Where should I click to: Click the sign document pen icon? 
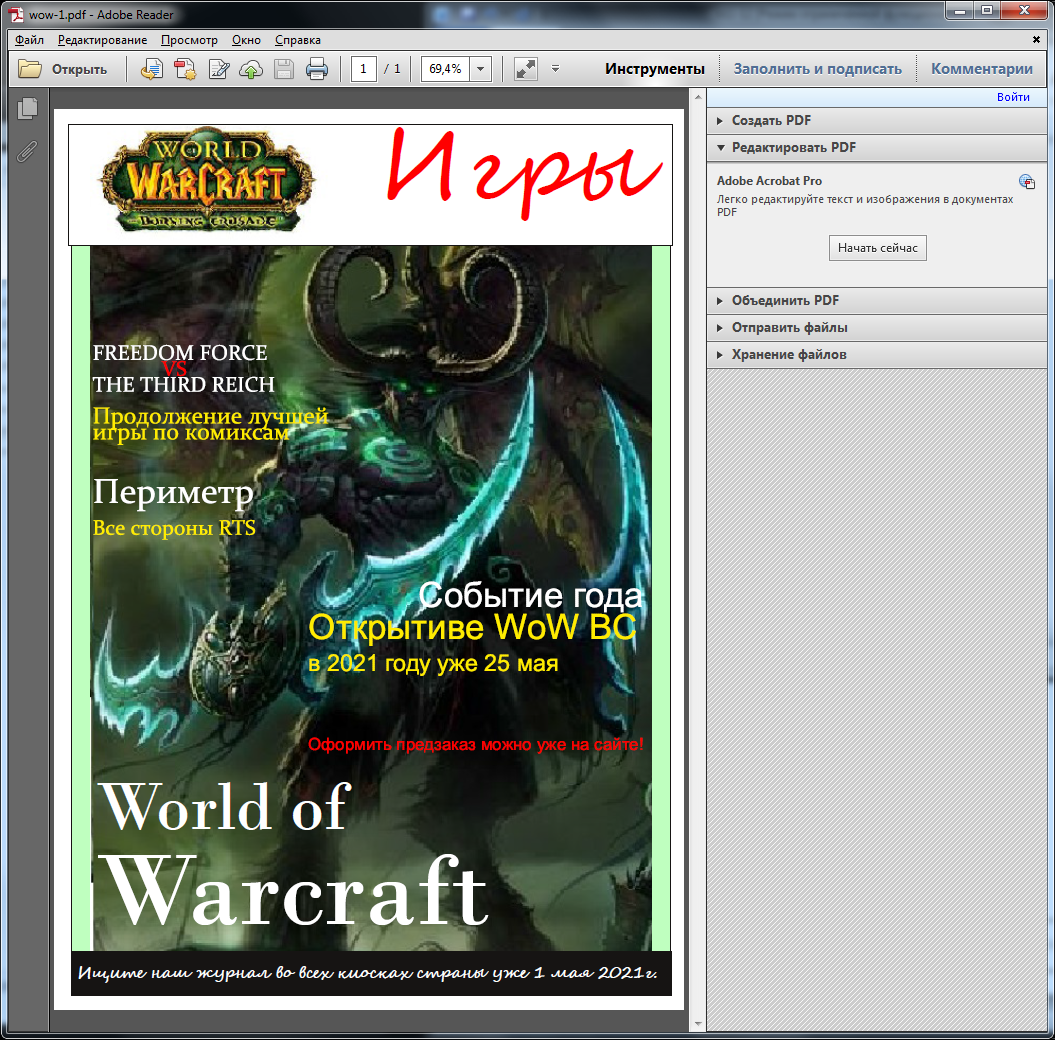tap(219, 69)
